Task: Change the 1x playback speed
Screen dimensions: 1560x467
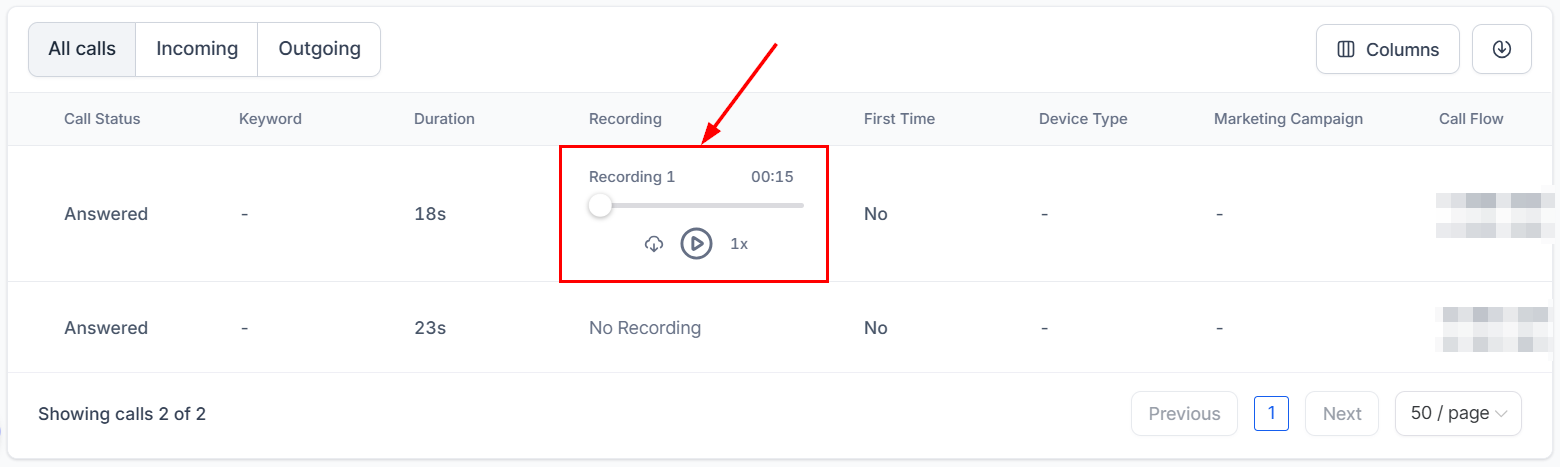Action: coord(739,243)
